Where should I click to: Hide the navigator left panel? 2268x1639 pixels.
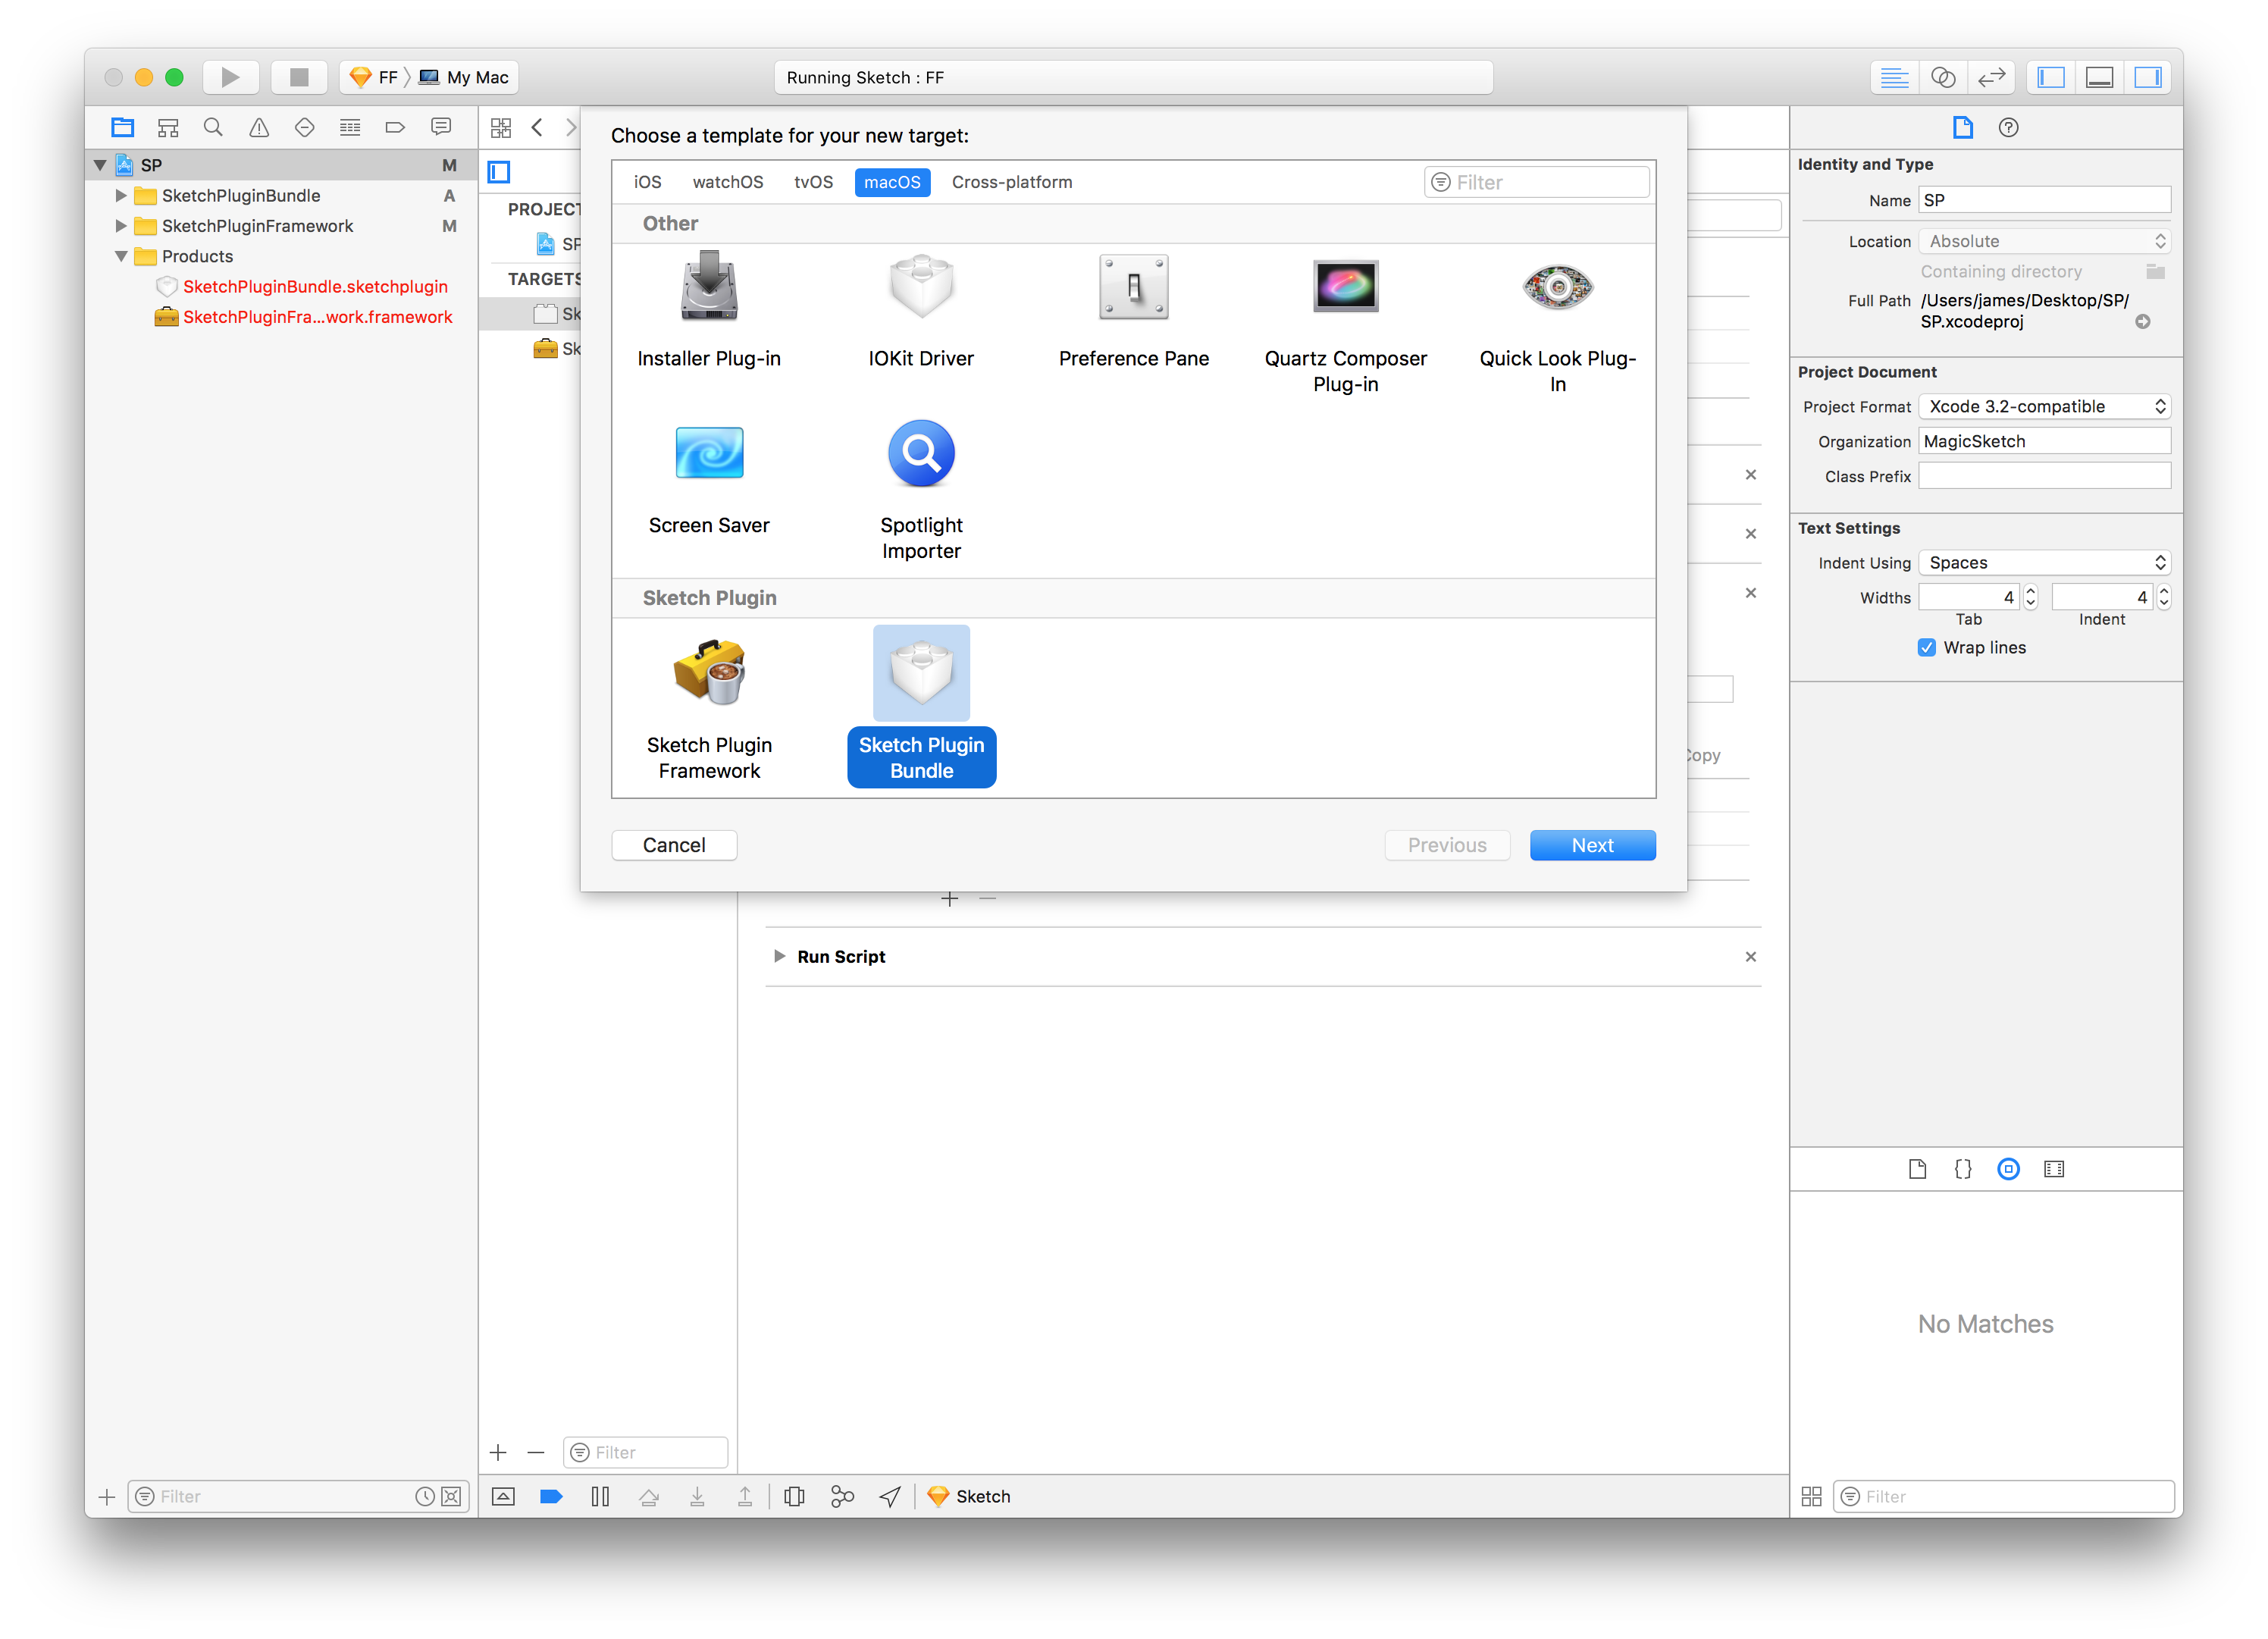point(2051,77)
